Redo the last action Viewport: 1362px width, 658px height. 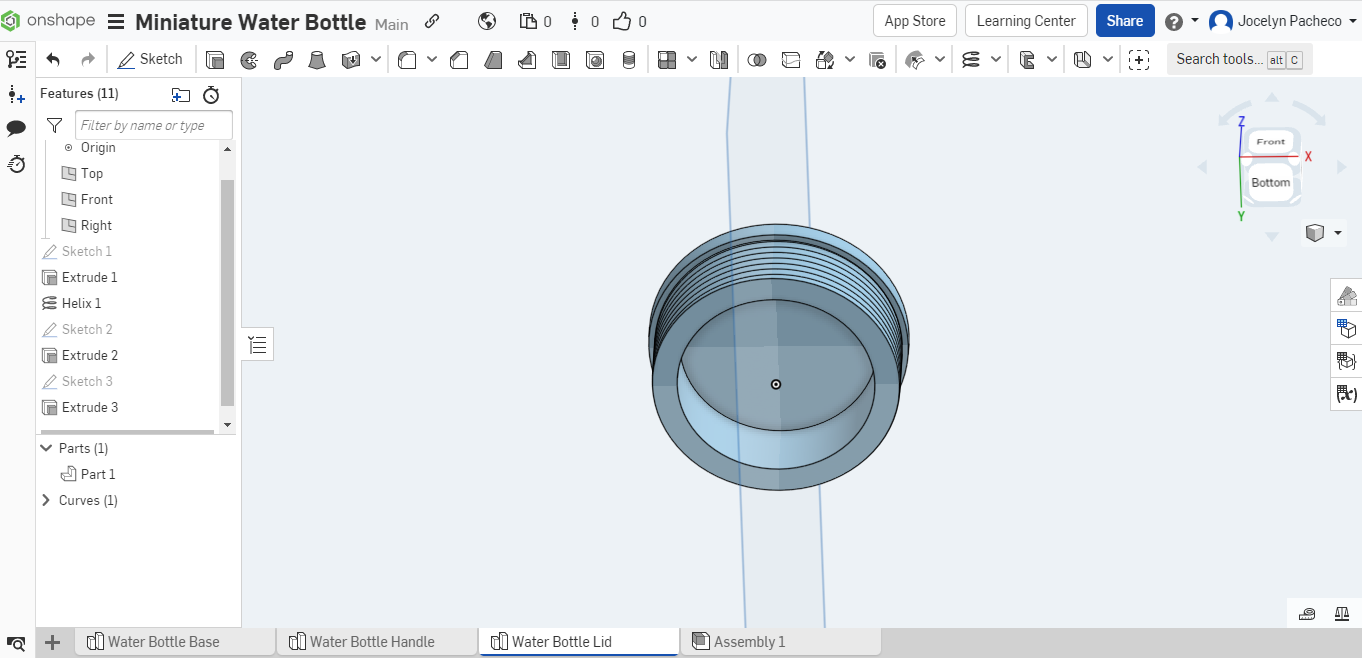click(x=88, y=60)
